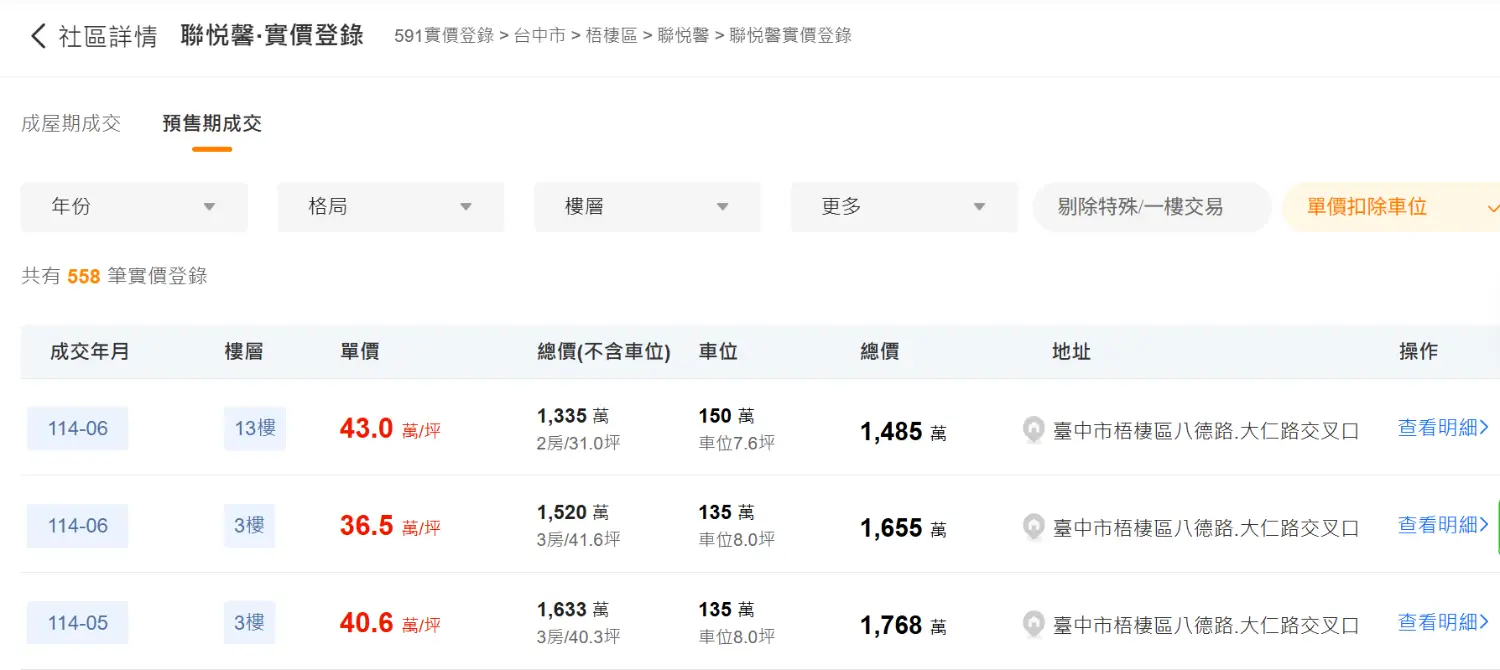Viewport: 1500px width, 670px height.
Task: Open the 樓層 filter dropdown
Action: click(x=647, y=207)
